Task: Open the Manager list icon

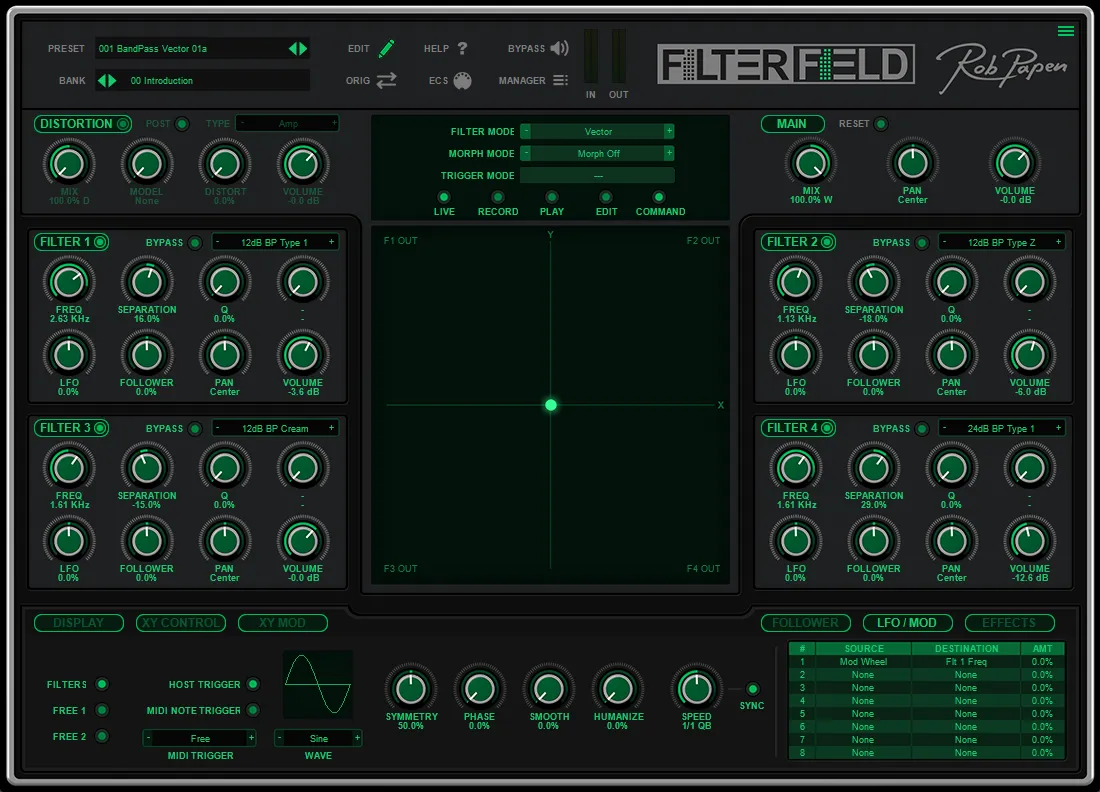Action: pos(560,81)
